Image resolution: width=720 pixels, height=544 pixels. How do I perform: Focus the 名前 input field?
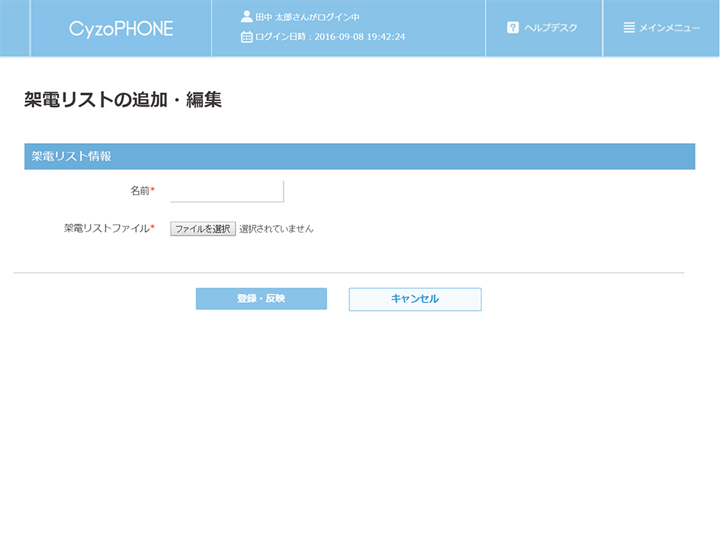(x=227, y=191)
